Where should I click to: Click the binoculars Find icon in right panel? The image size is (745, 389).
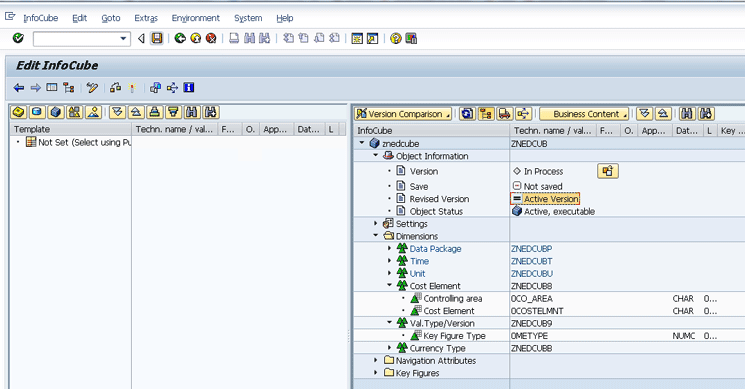coord(686,114)
